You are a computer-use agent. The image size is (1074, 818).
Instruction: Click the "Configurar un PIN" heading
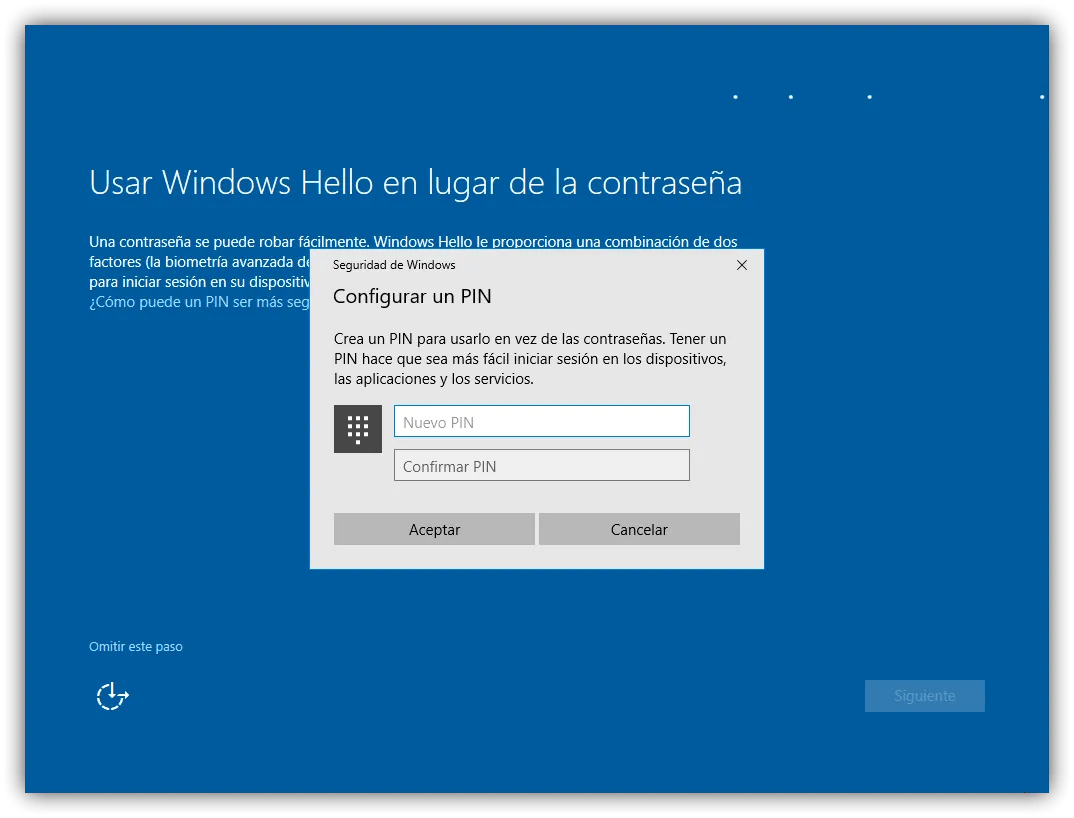(x=412, y=296)
